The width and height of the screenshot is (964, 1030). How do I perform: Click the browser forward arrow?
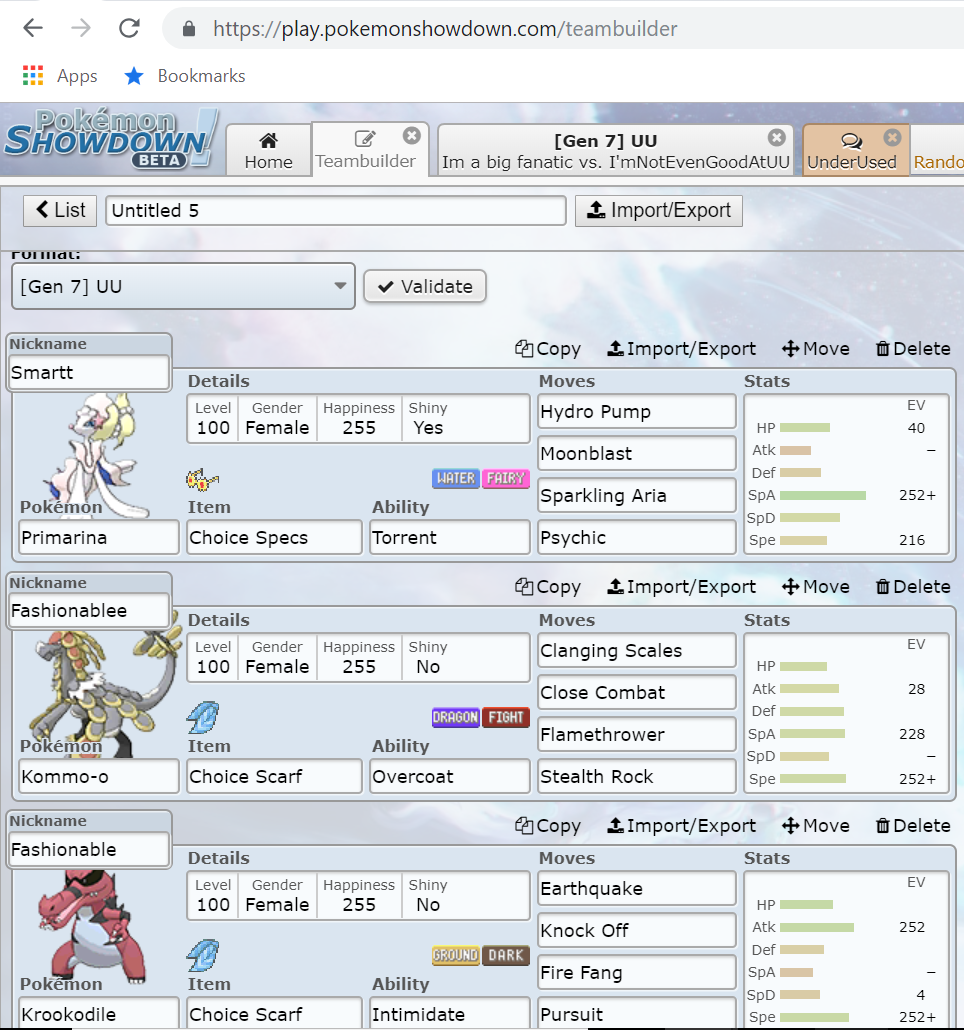(x=81, y=28)
